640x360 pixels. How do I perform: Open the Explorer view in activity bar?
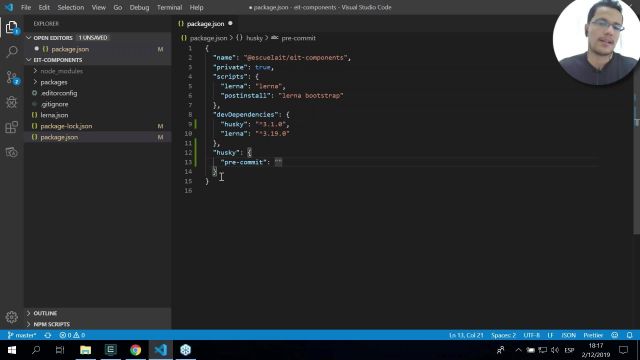tap(11, 27)
